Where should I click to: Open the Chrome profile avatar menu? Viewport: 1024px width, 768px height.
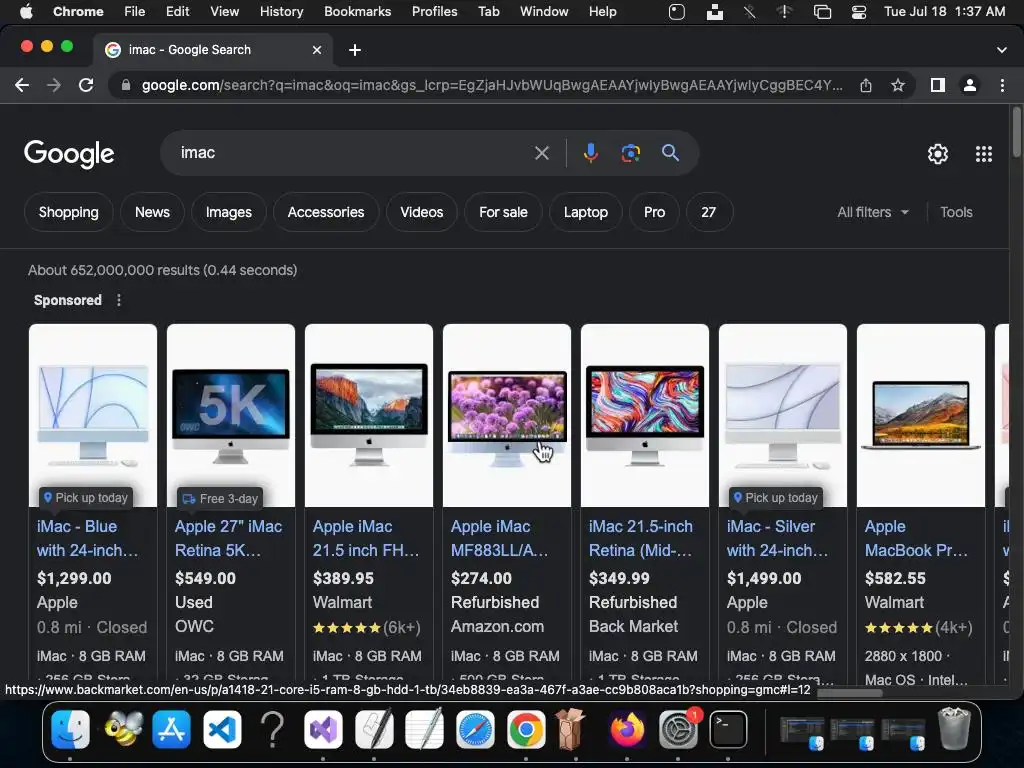pos(970,85)
